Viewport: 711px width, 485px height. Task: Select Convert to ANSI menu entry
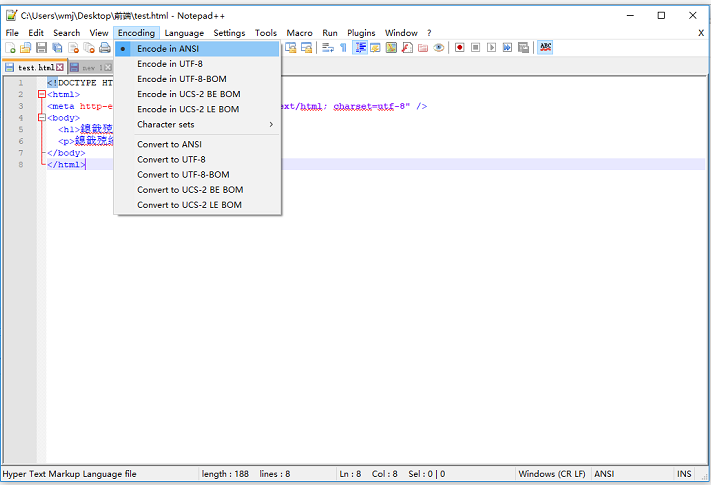(x=197, y=145)
